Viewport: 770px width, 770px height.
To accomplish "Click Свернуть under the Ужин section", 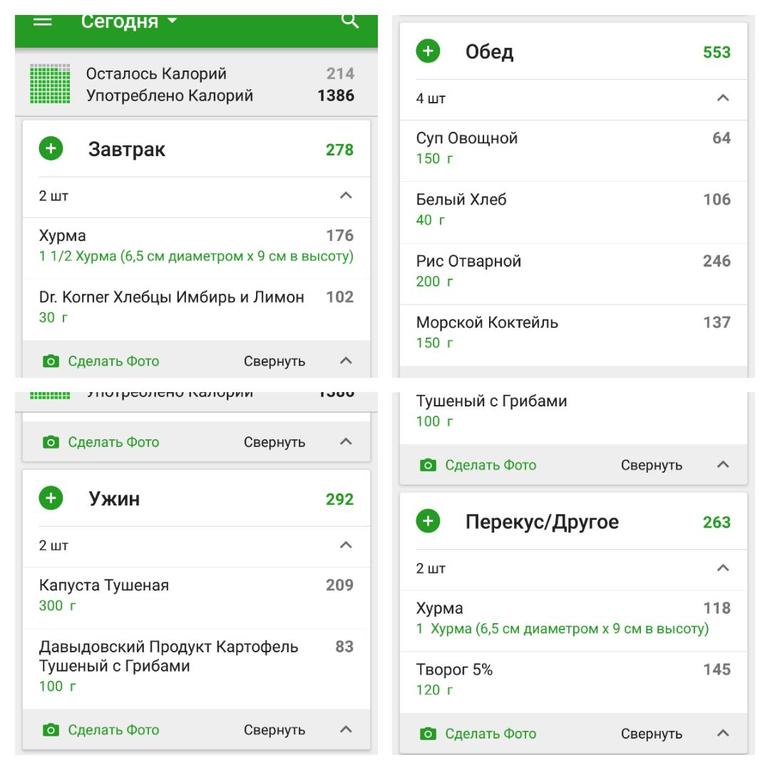I will (x=275, y=730).
